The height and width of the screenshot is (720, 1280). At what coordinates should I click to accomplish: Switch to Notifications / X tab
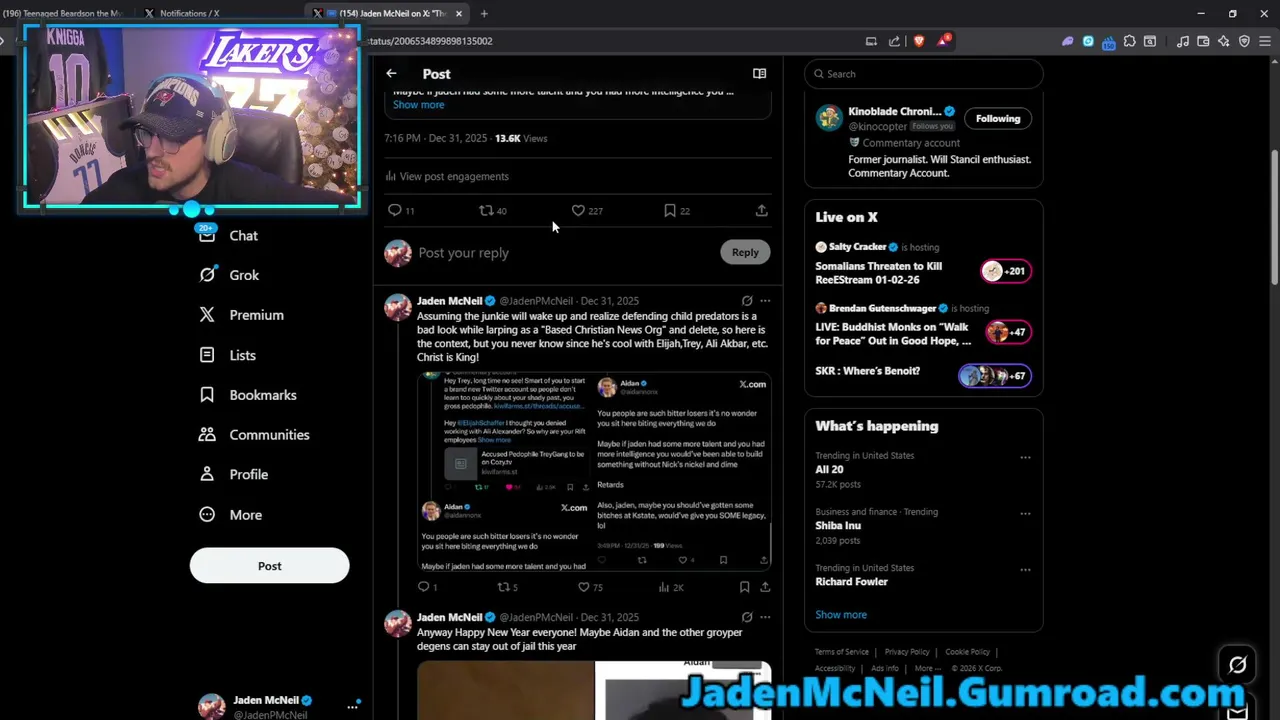pyautogui.click(x=189, y=14)
